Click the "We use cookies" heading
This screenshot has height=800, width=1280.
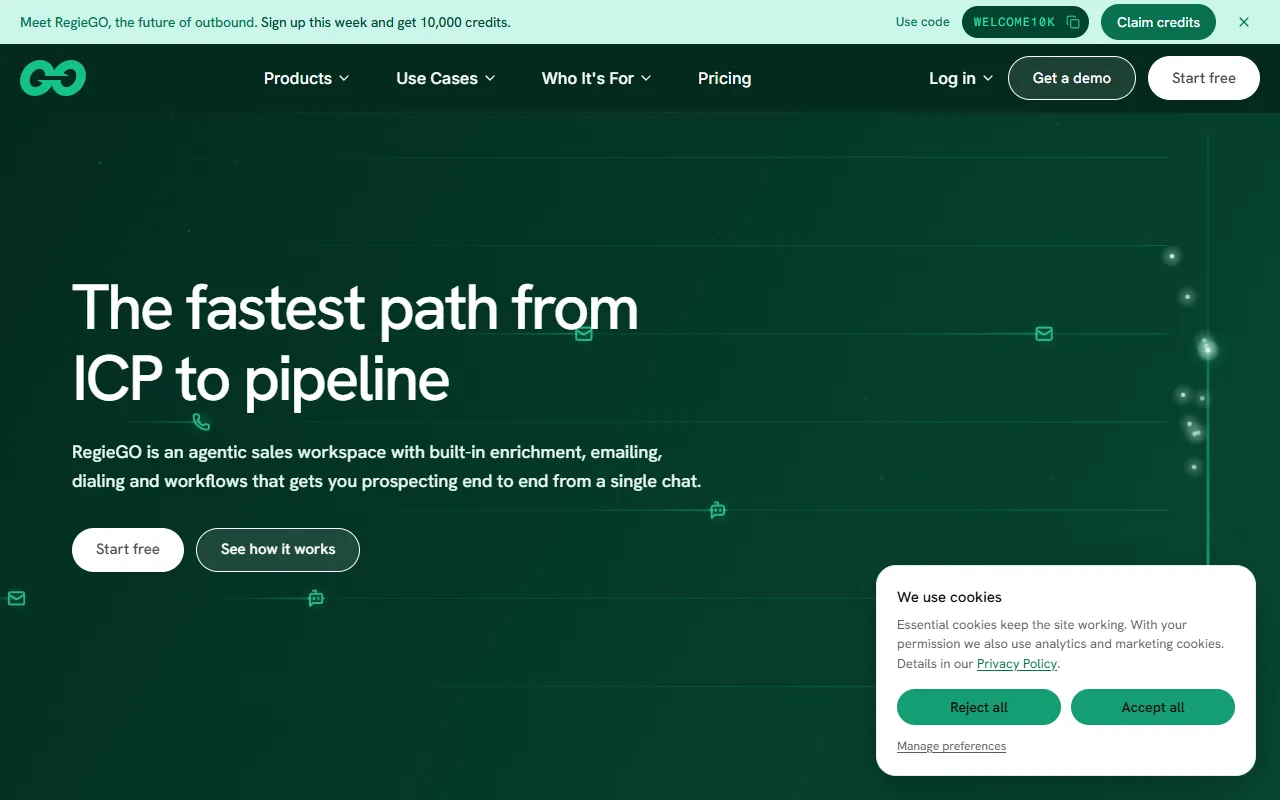pos(949,597)
